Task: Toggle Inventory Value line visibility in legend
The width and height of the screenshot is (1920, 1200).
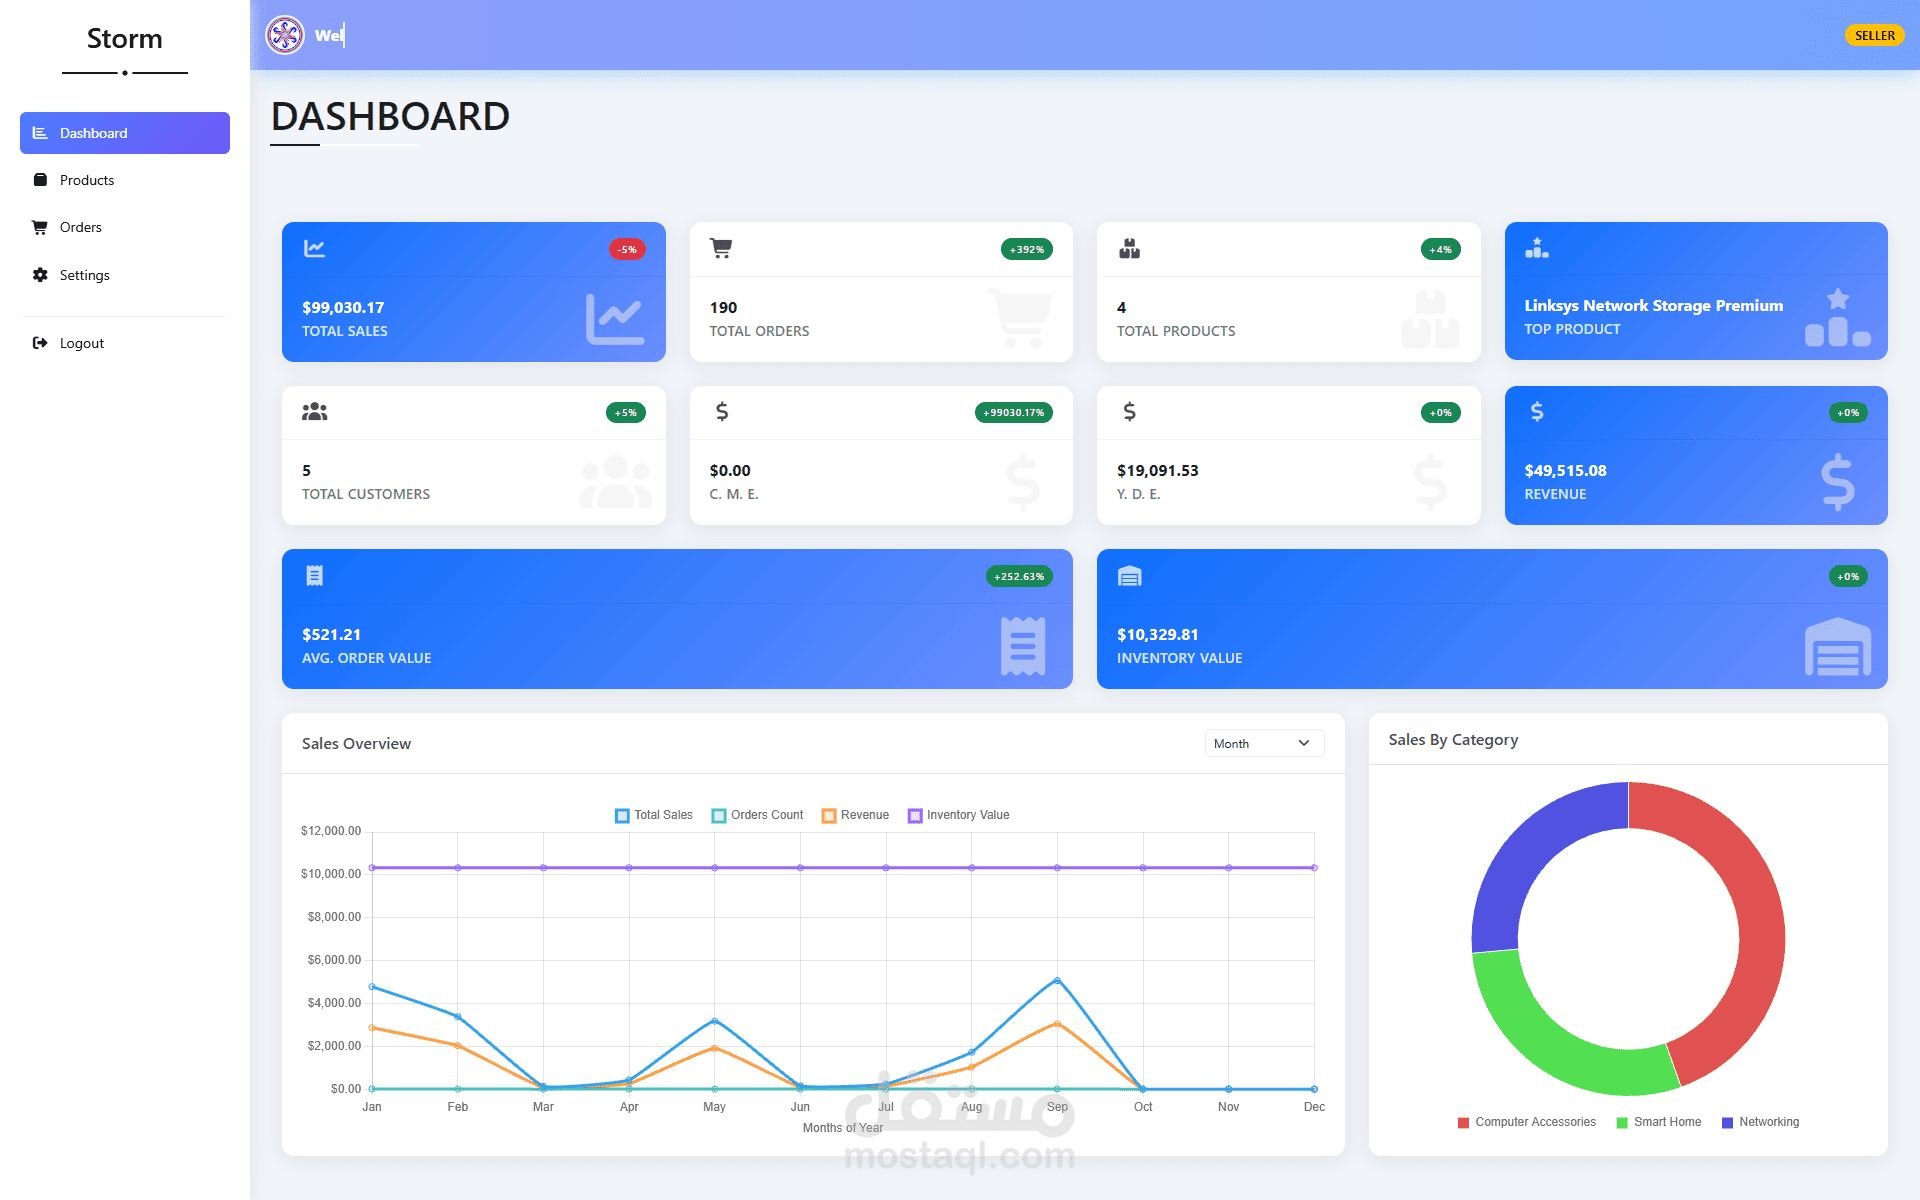Action: (x=958, y=815)
